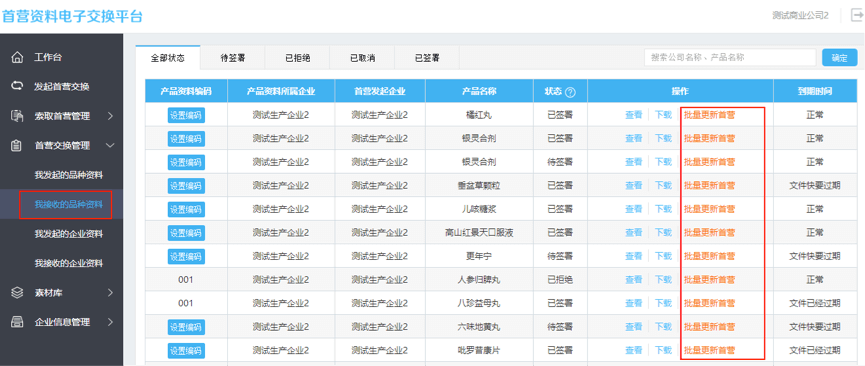This screenshot has height=366, width=865.
Task: Switch to the 已拒绝 tab
Action: pyautogui.click(x=298, y=58)
